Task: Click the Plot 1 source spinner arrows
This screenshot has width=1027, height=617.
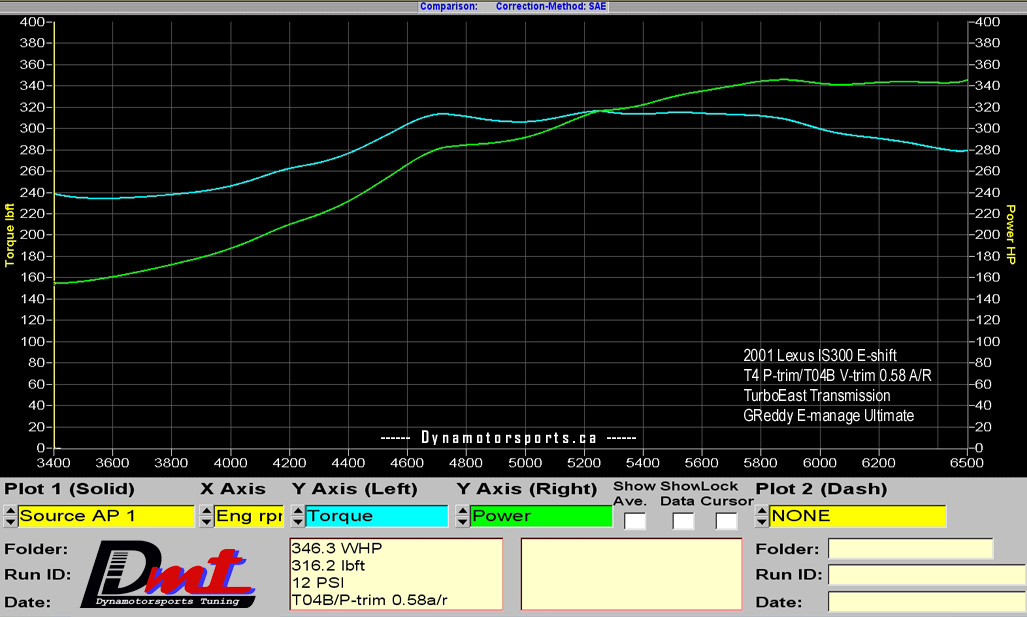Action: [x=10, y=516]
